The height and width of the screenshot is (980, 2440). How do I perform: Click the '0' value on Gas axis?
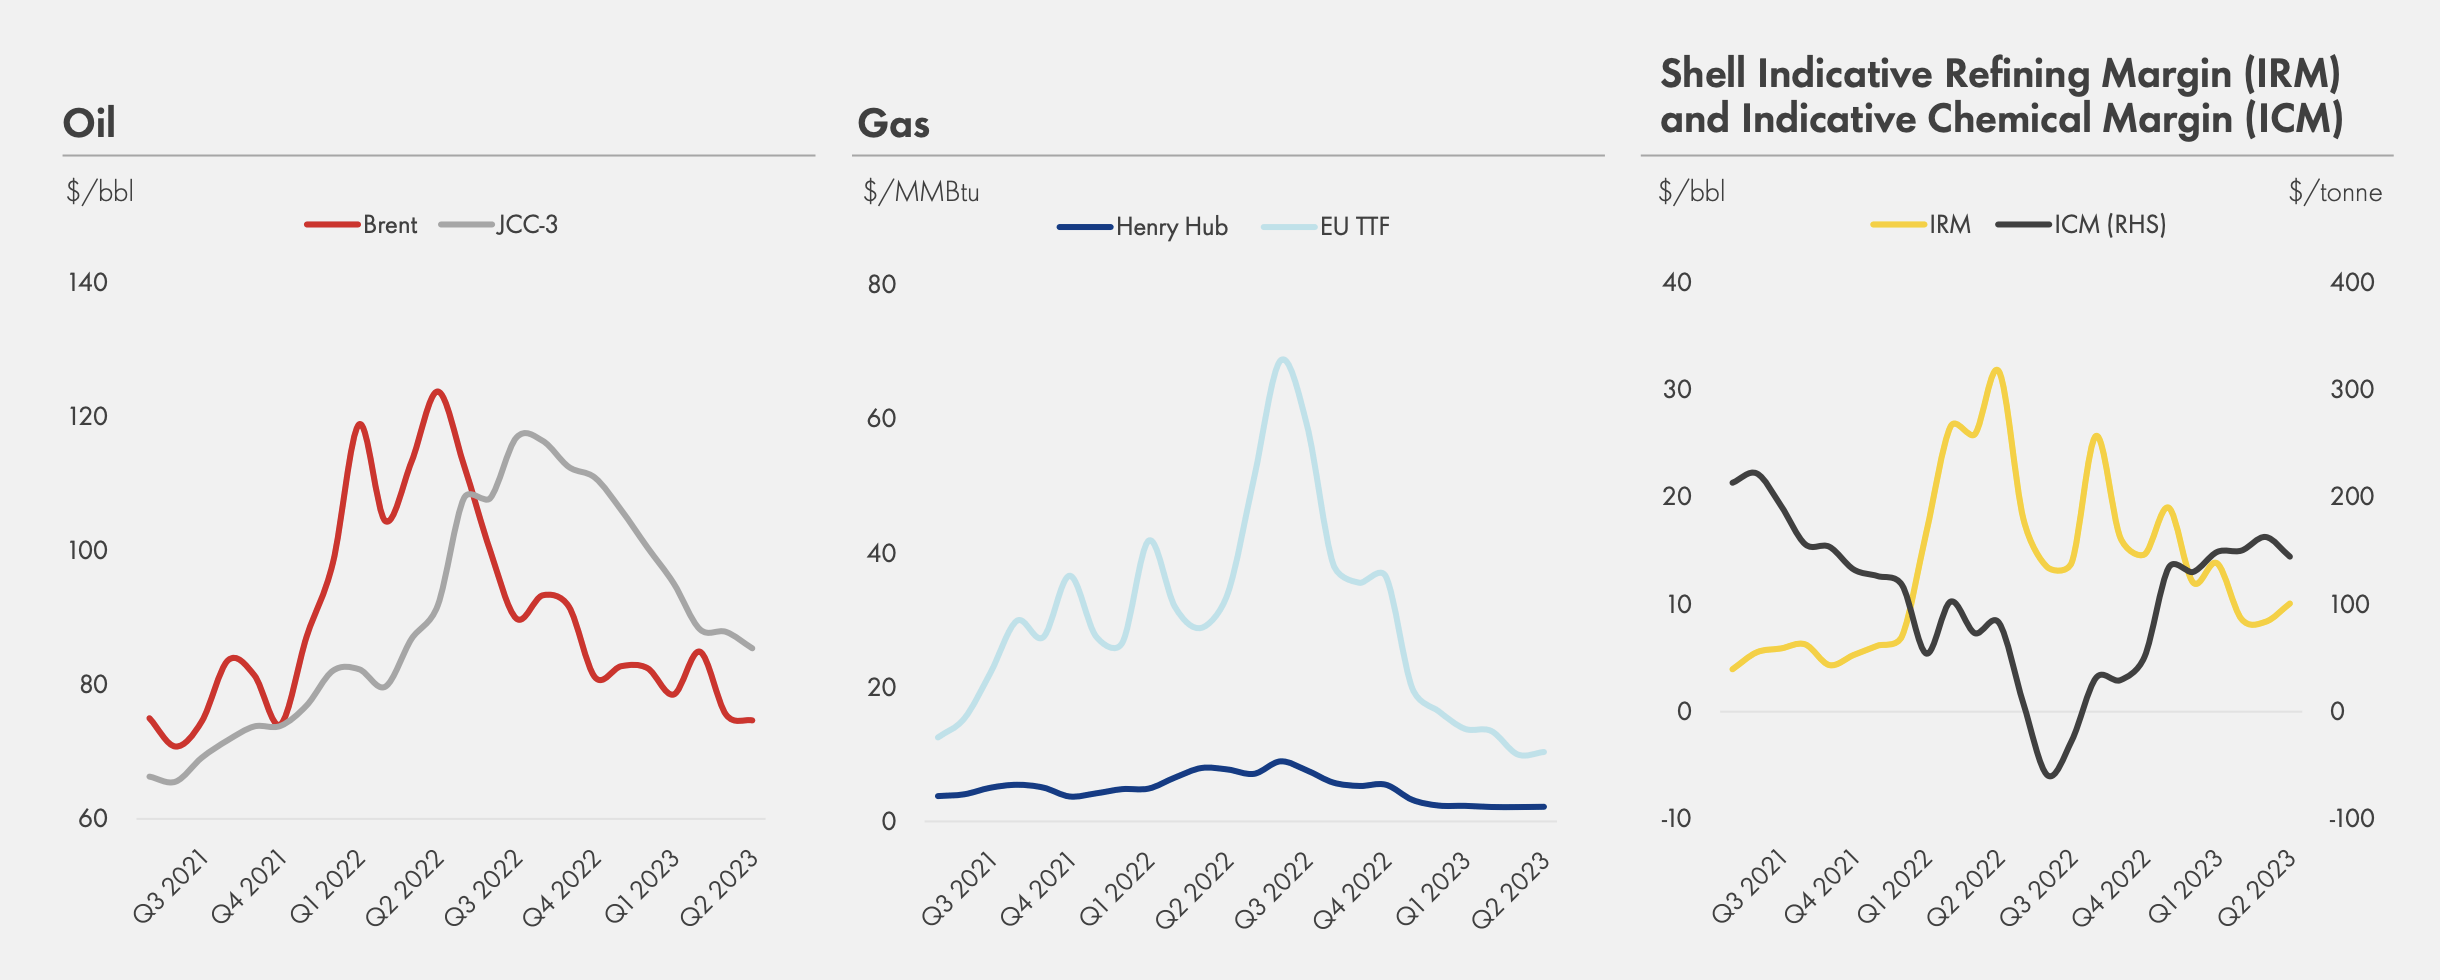point(889,821)
